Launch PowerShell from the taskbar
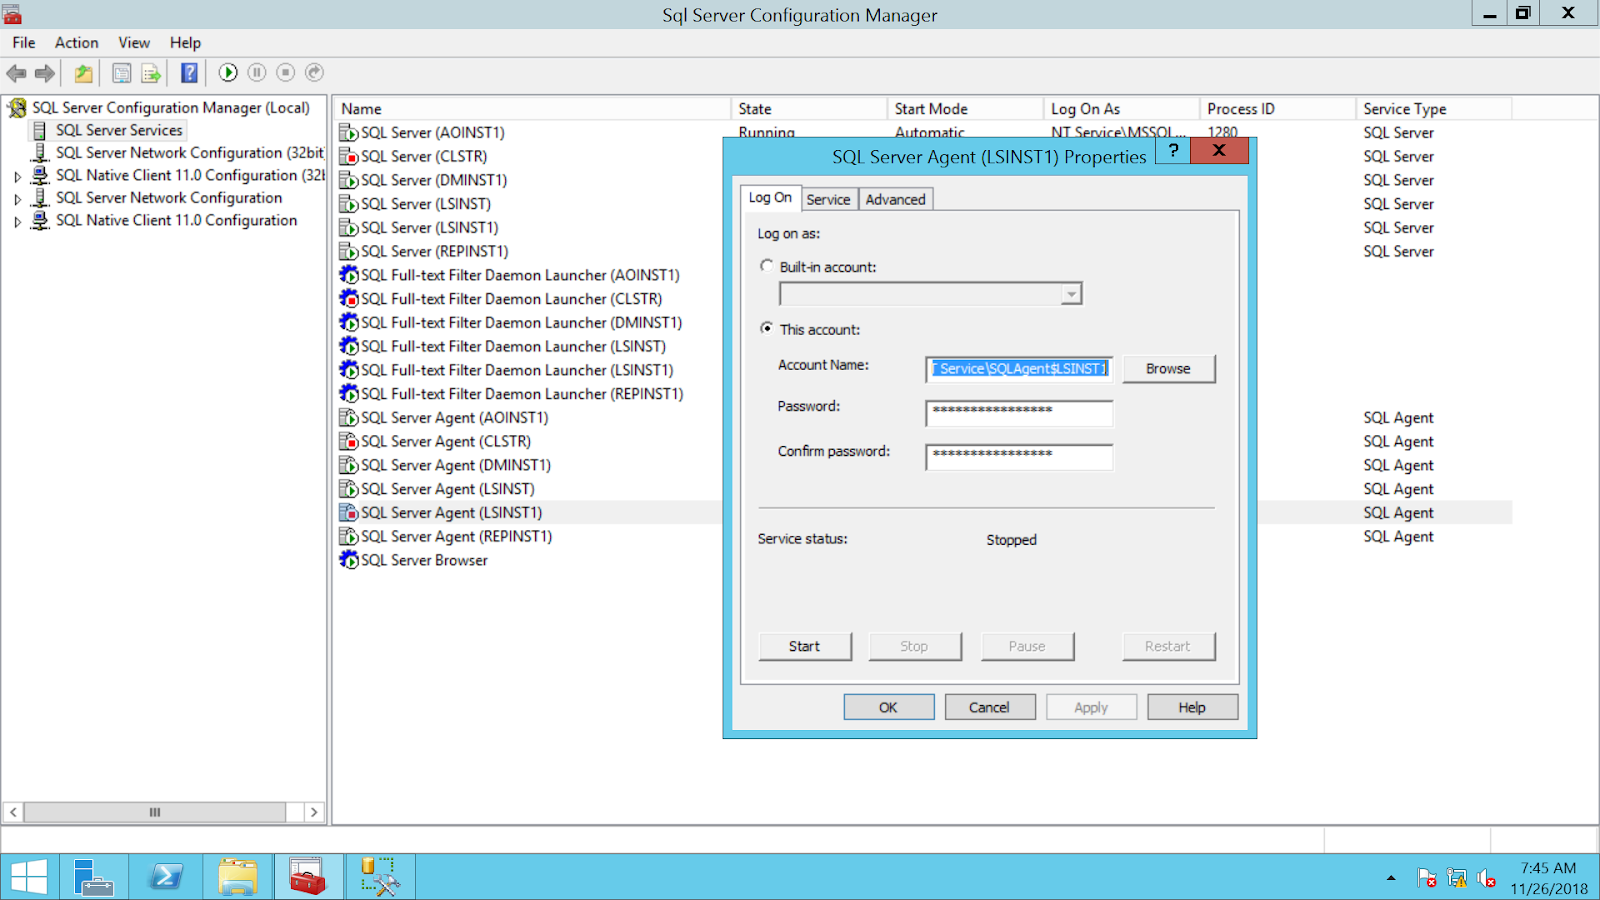 [165, 877]
